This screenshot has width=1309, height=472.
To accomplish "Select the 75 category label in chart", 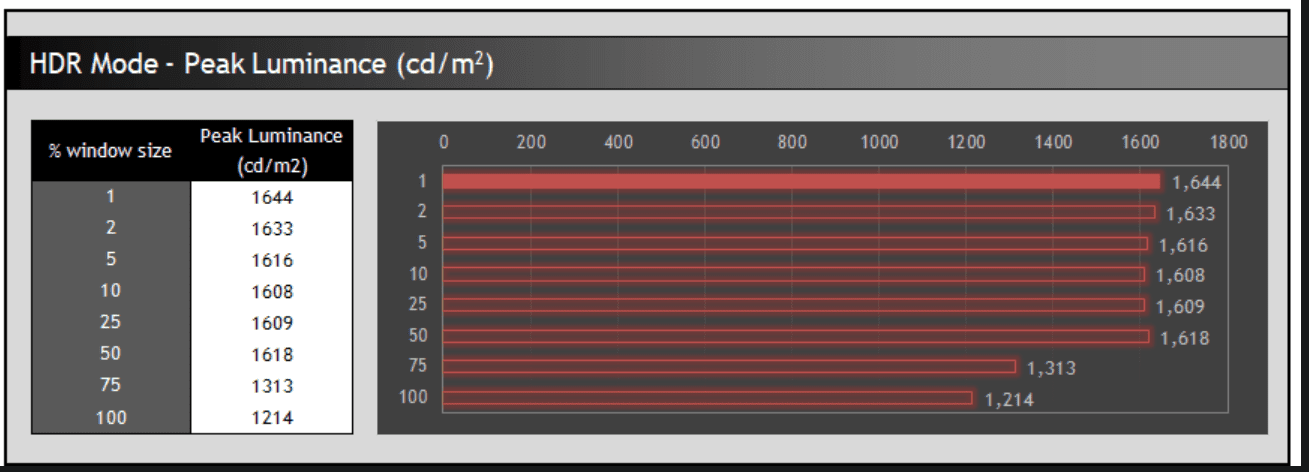I will 418,366.
